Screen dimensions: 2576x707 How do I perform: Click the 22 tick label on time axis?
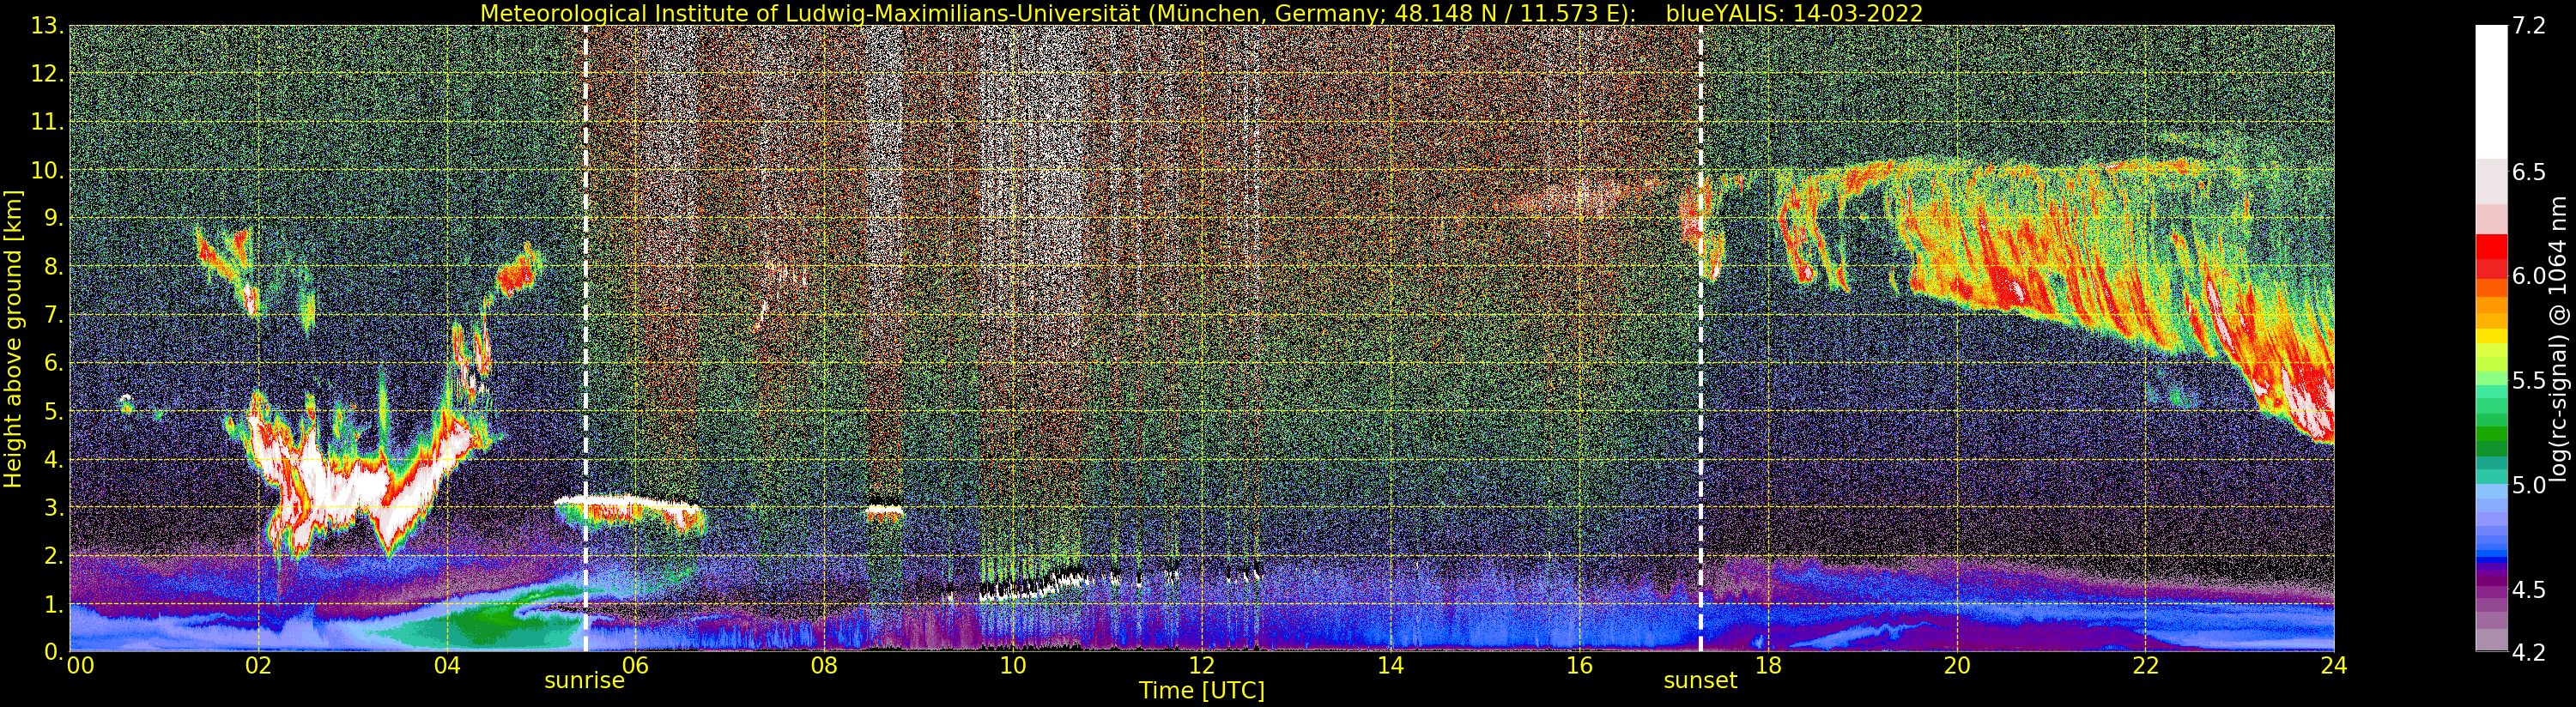[2146, 665]
